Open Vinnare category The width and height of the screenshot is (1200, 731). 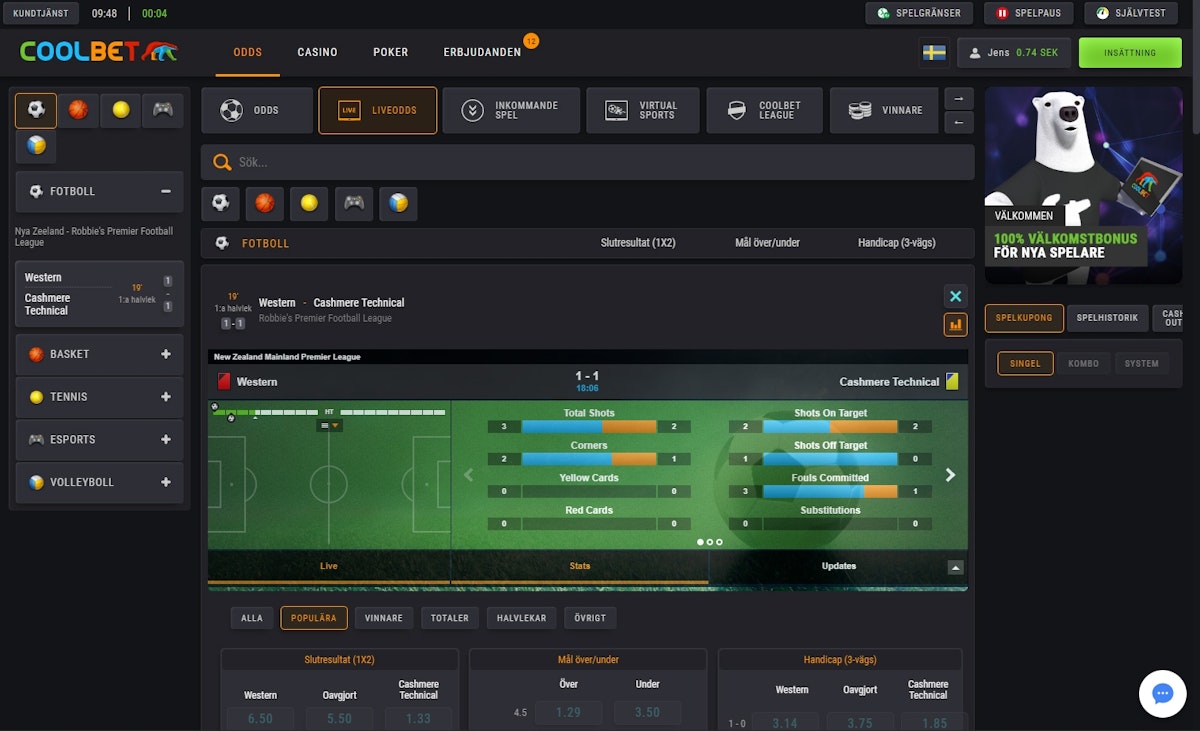tap(884, 110)
